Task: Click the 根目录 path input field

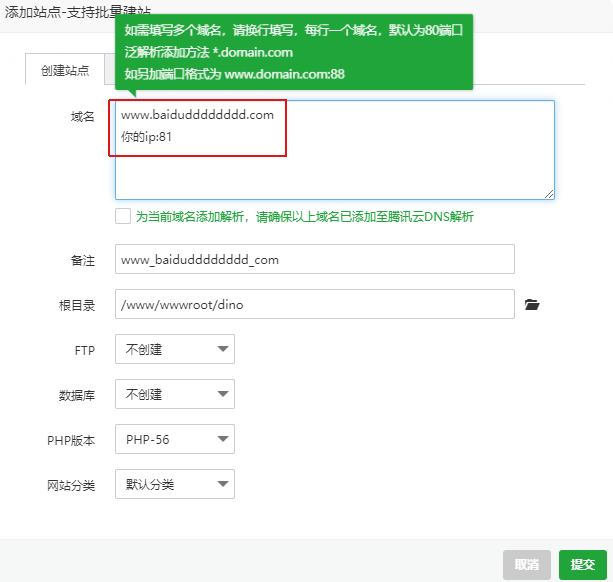Action: click(315, 304)
